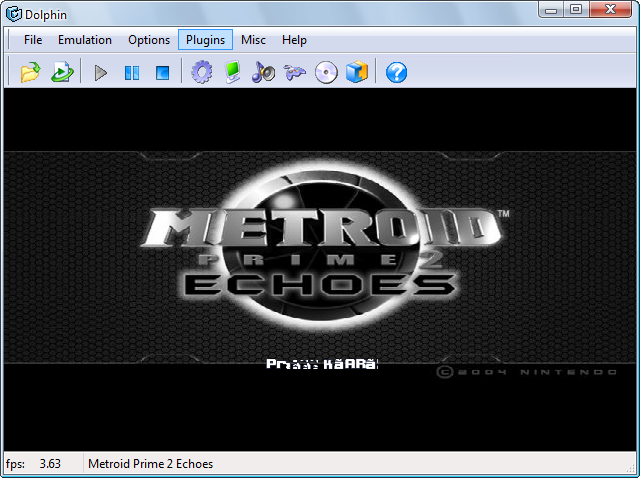640x478 pixels.
Task: Click the blue-orange cube icon
Action: [357, 72]
